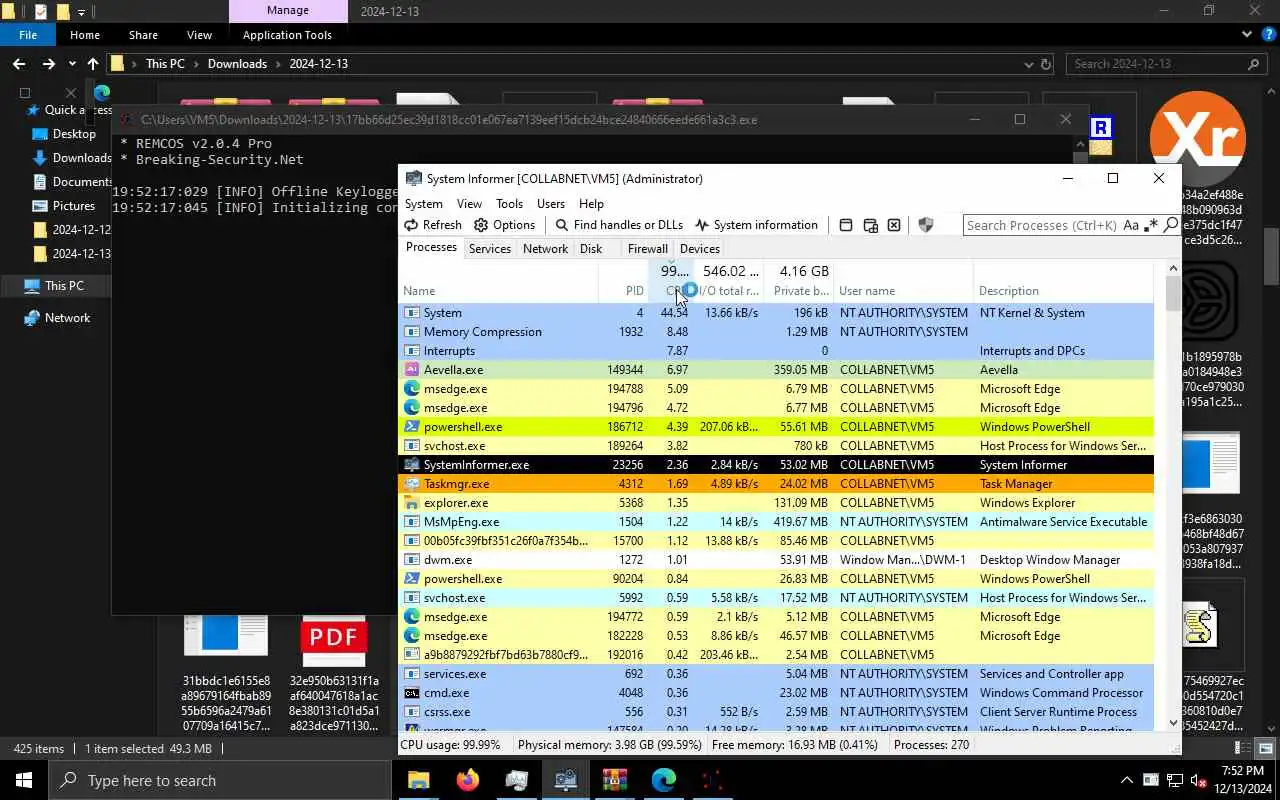1280x800 pixels.
Task: Click Refresh in System Informer toolbar
Action: point(432,225)
